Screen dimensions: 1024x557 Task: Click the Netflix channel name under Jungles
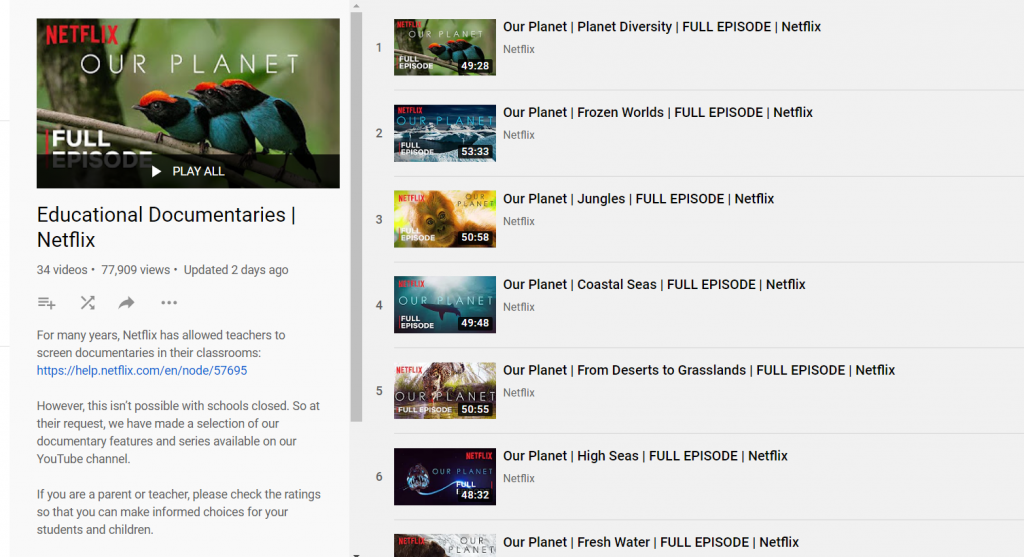[x=519, y=221]
